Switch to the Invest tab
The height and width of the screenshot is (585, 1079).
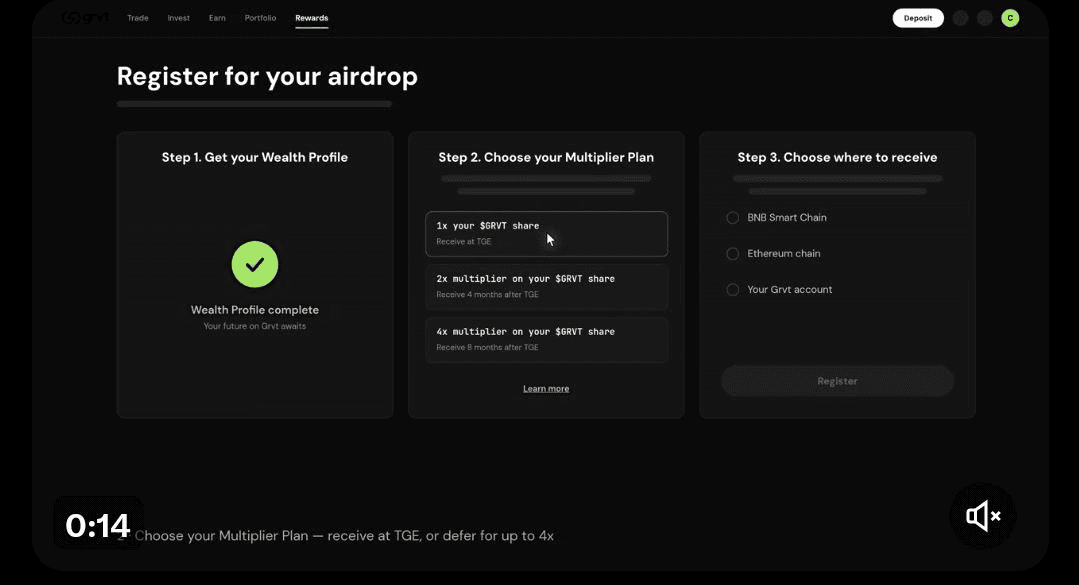(178, 18)
